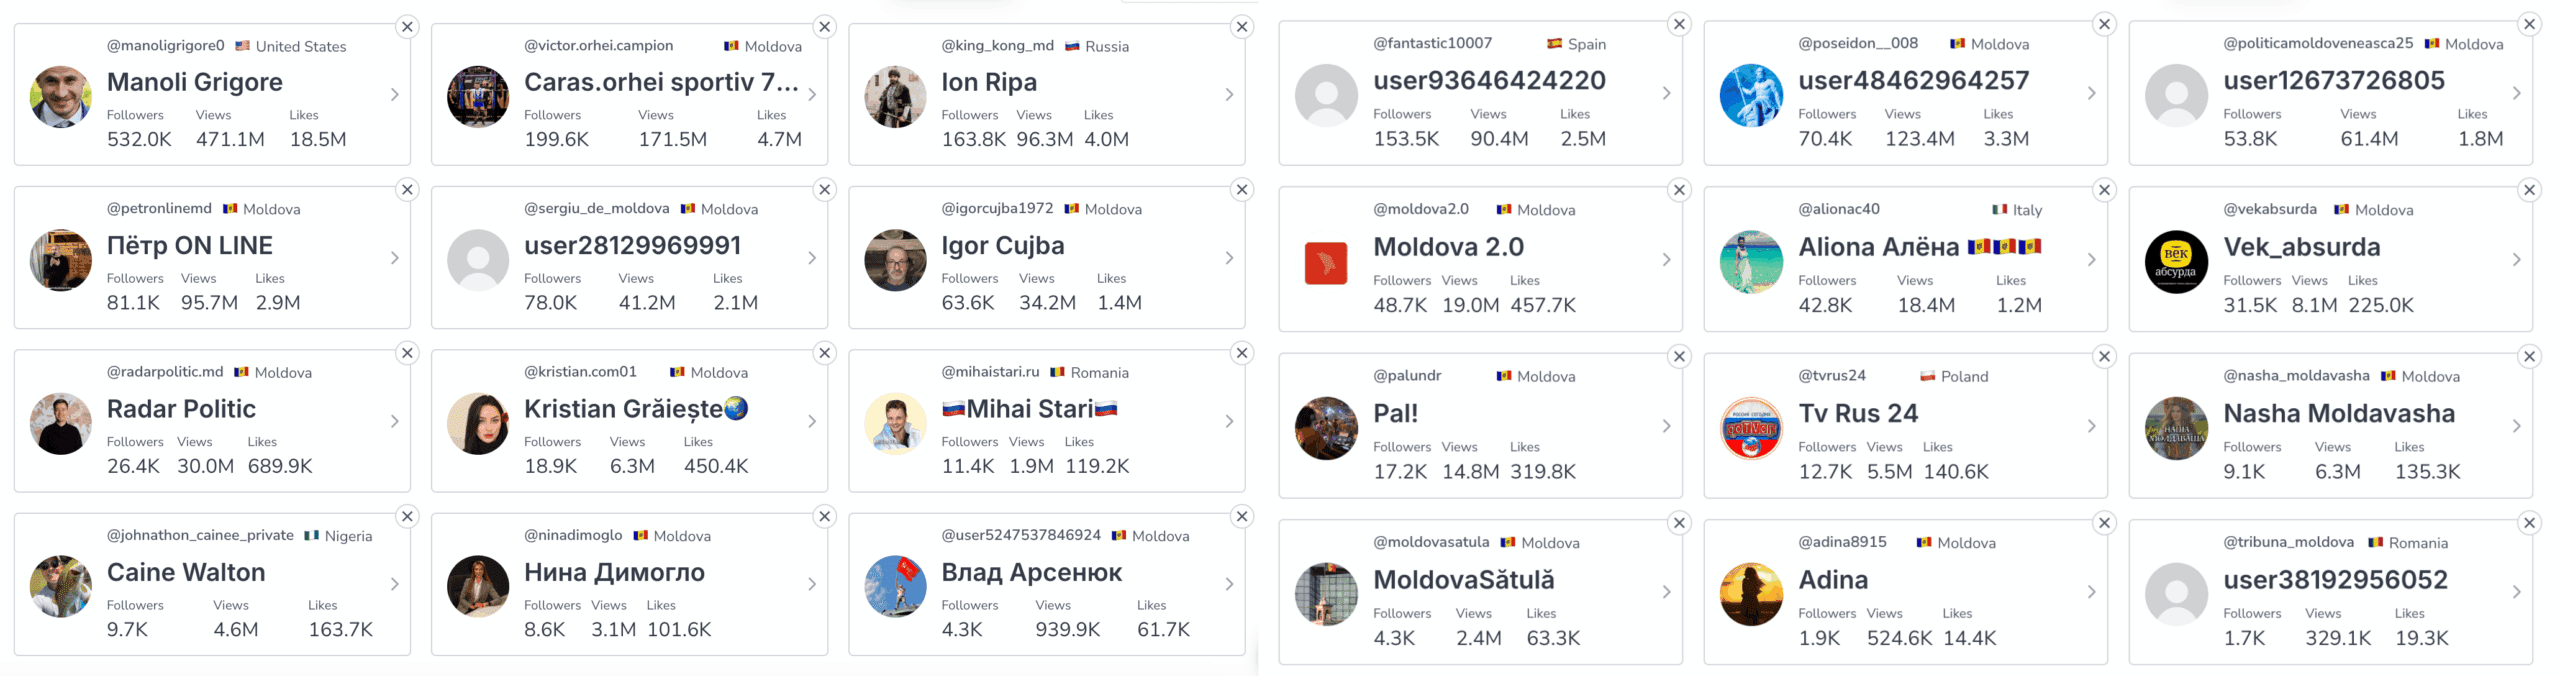Expand the Aliona Алёна card chevron
The width and height of the screenshot is (2560, 676).
click(2091, 260)
